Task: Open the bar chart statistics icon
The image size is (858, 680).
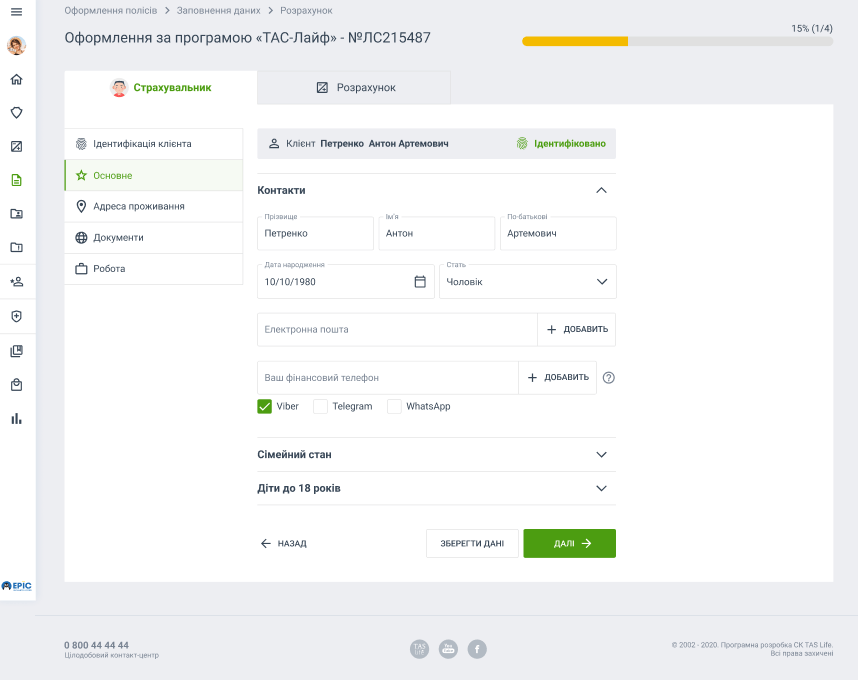Action: (16, 418)
